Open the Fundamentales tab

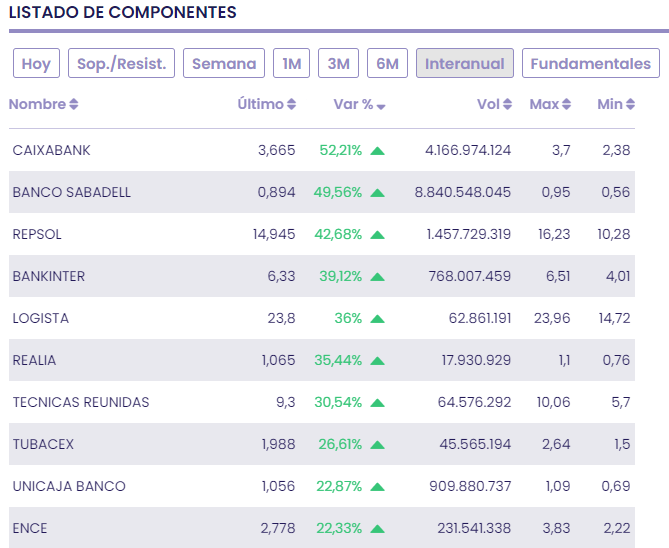590,63
